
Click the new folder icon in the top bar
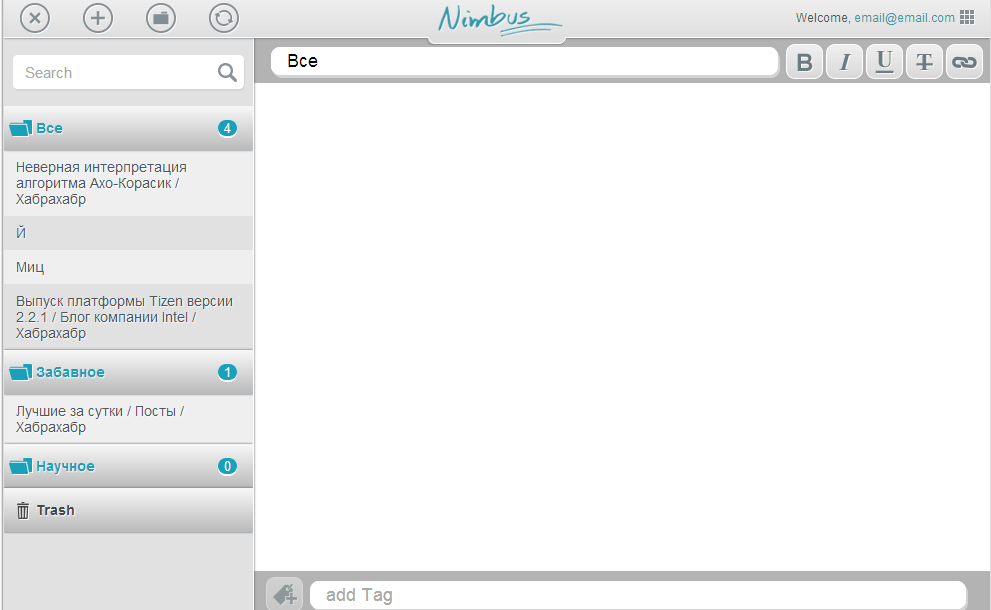click(x=161, y=18)
